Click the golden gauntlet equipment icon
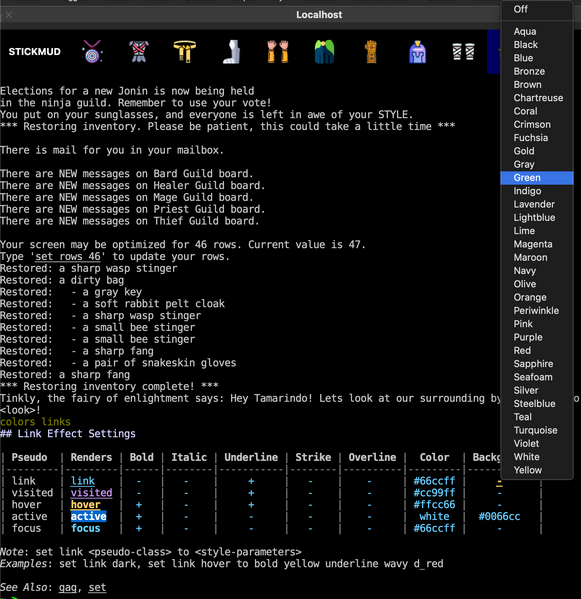This screenshot has height=599, width=581. 371,52
